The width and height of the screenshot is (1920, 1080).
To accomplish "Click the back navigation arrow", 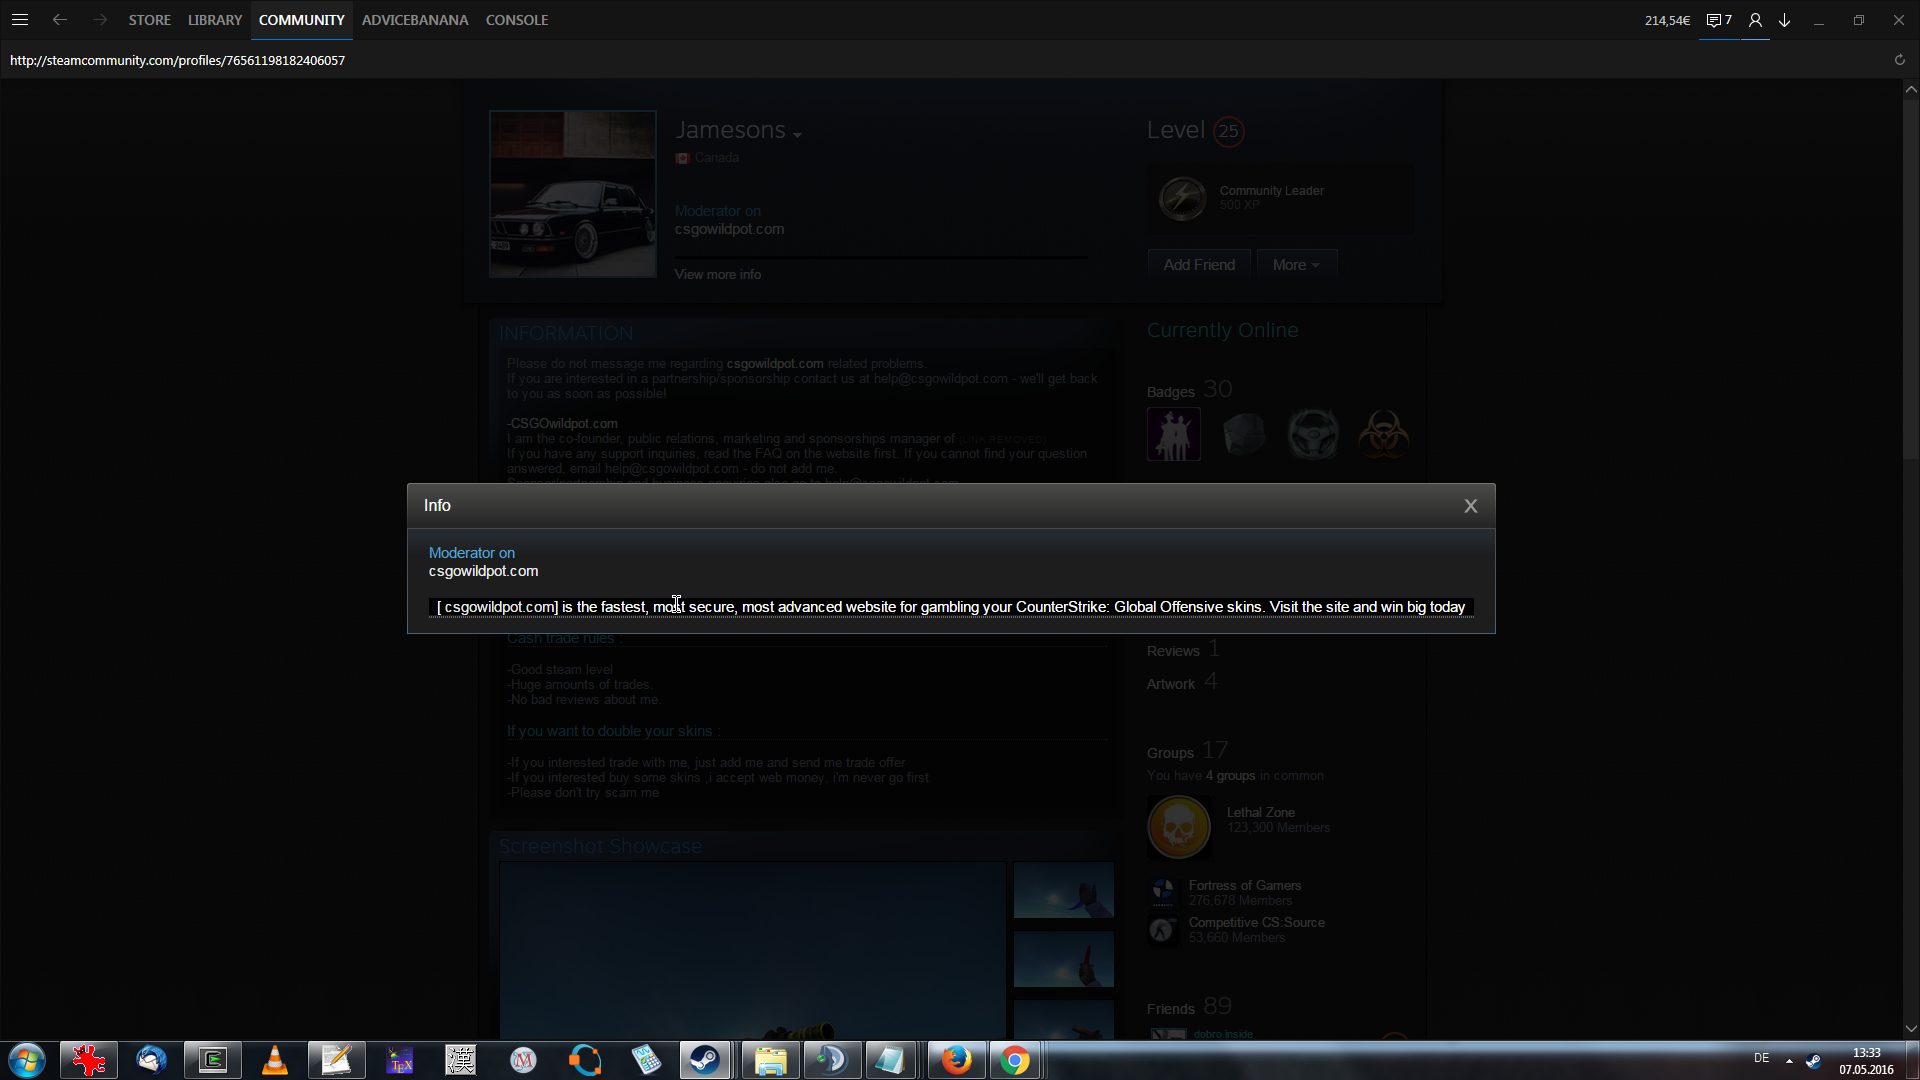I will pos(60,20).
